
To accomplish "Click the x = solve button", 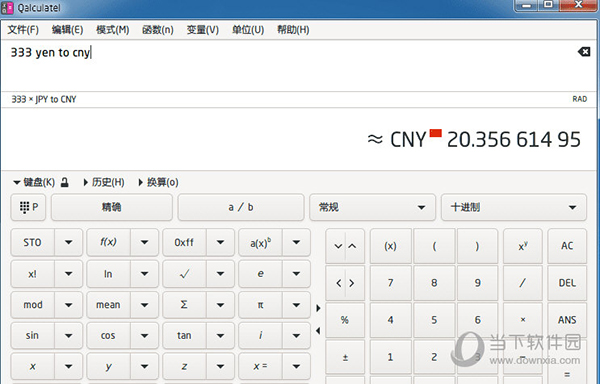I will pyautogui.click(x=260, y=366).
